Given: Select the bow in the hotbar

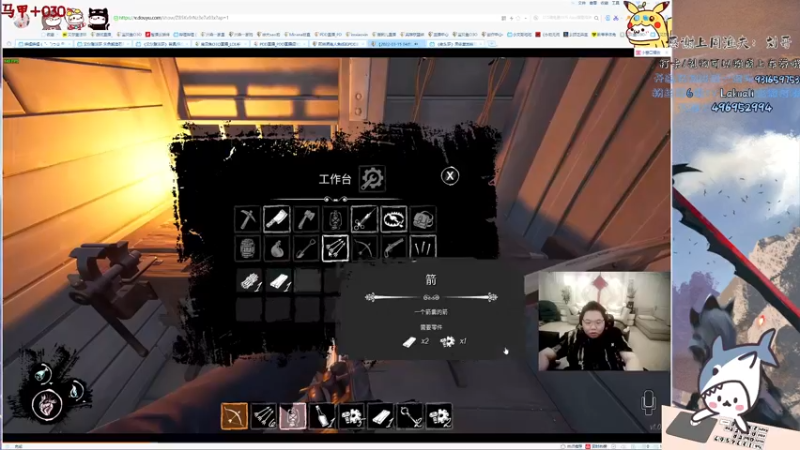Looking at the screenshot, I should pyautogui.click(x=234, y=416).
